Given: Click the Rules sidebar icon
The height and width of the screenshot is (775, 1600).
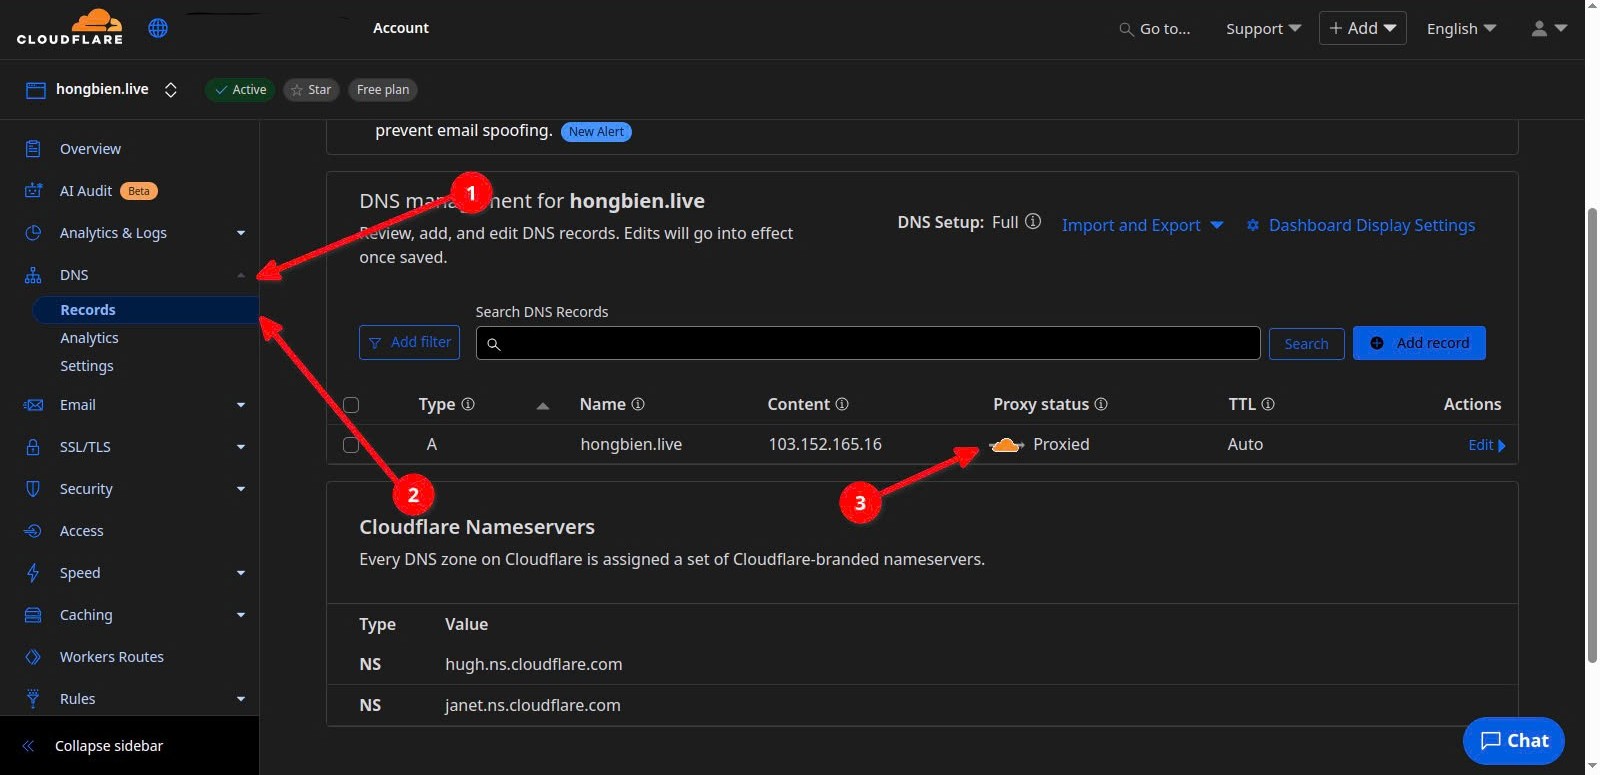Looking at the screenshot, I should point(33,699).
